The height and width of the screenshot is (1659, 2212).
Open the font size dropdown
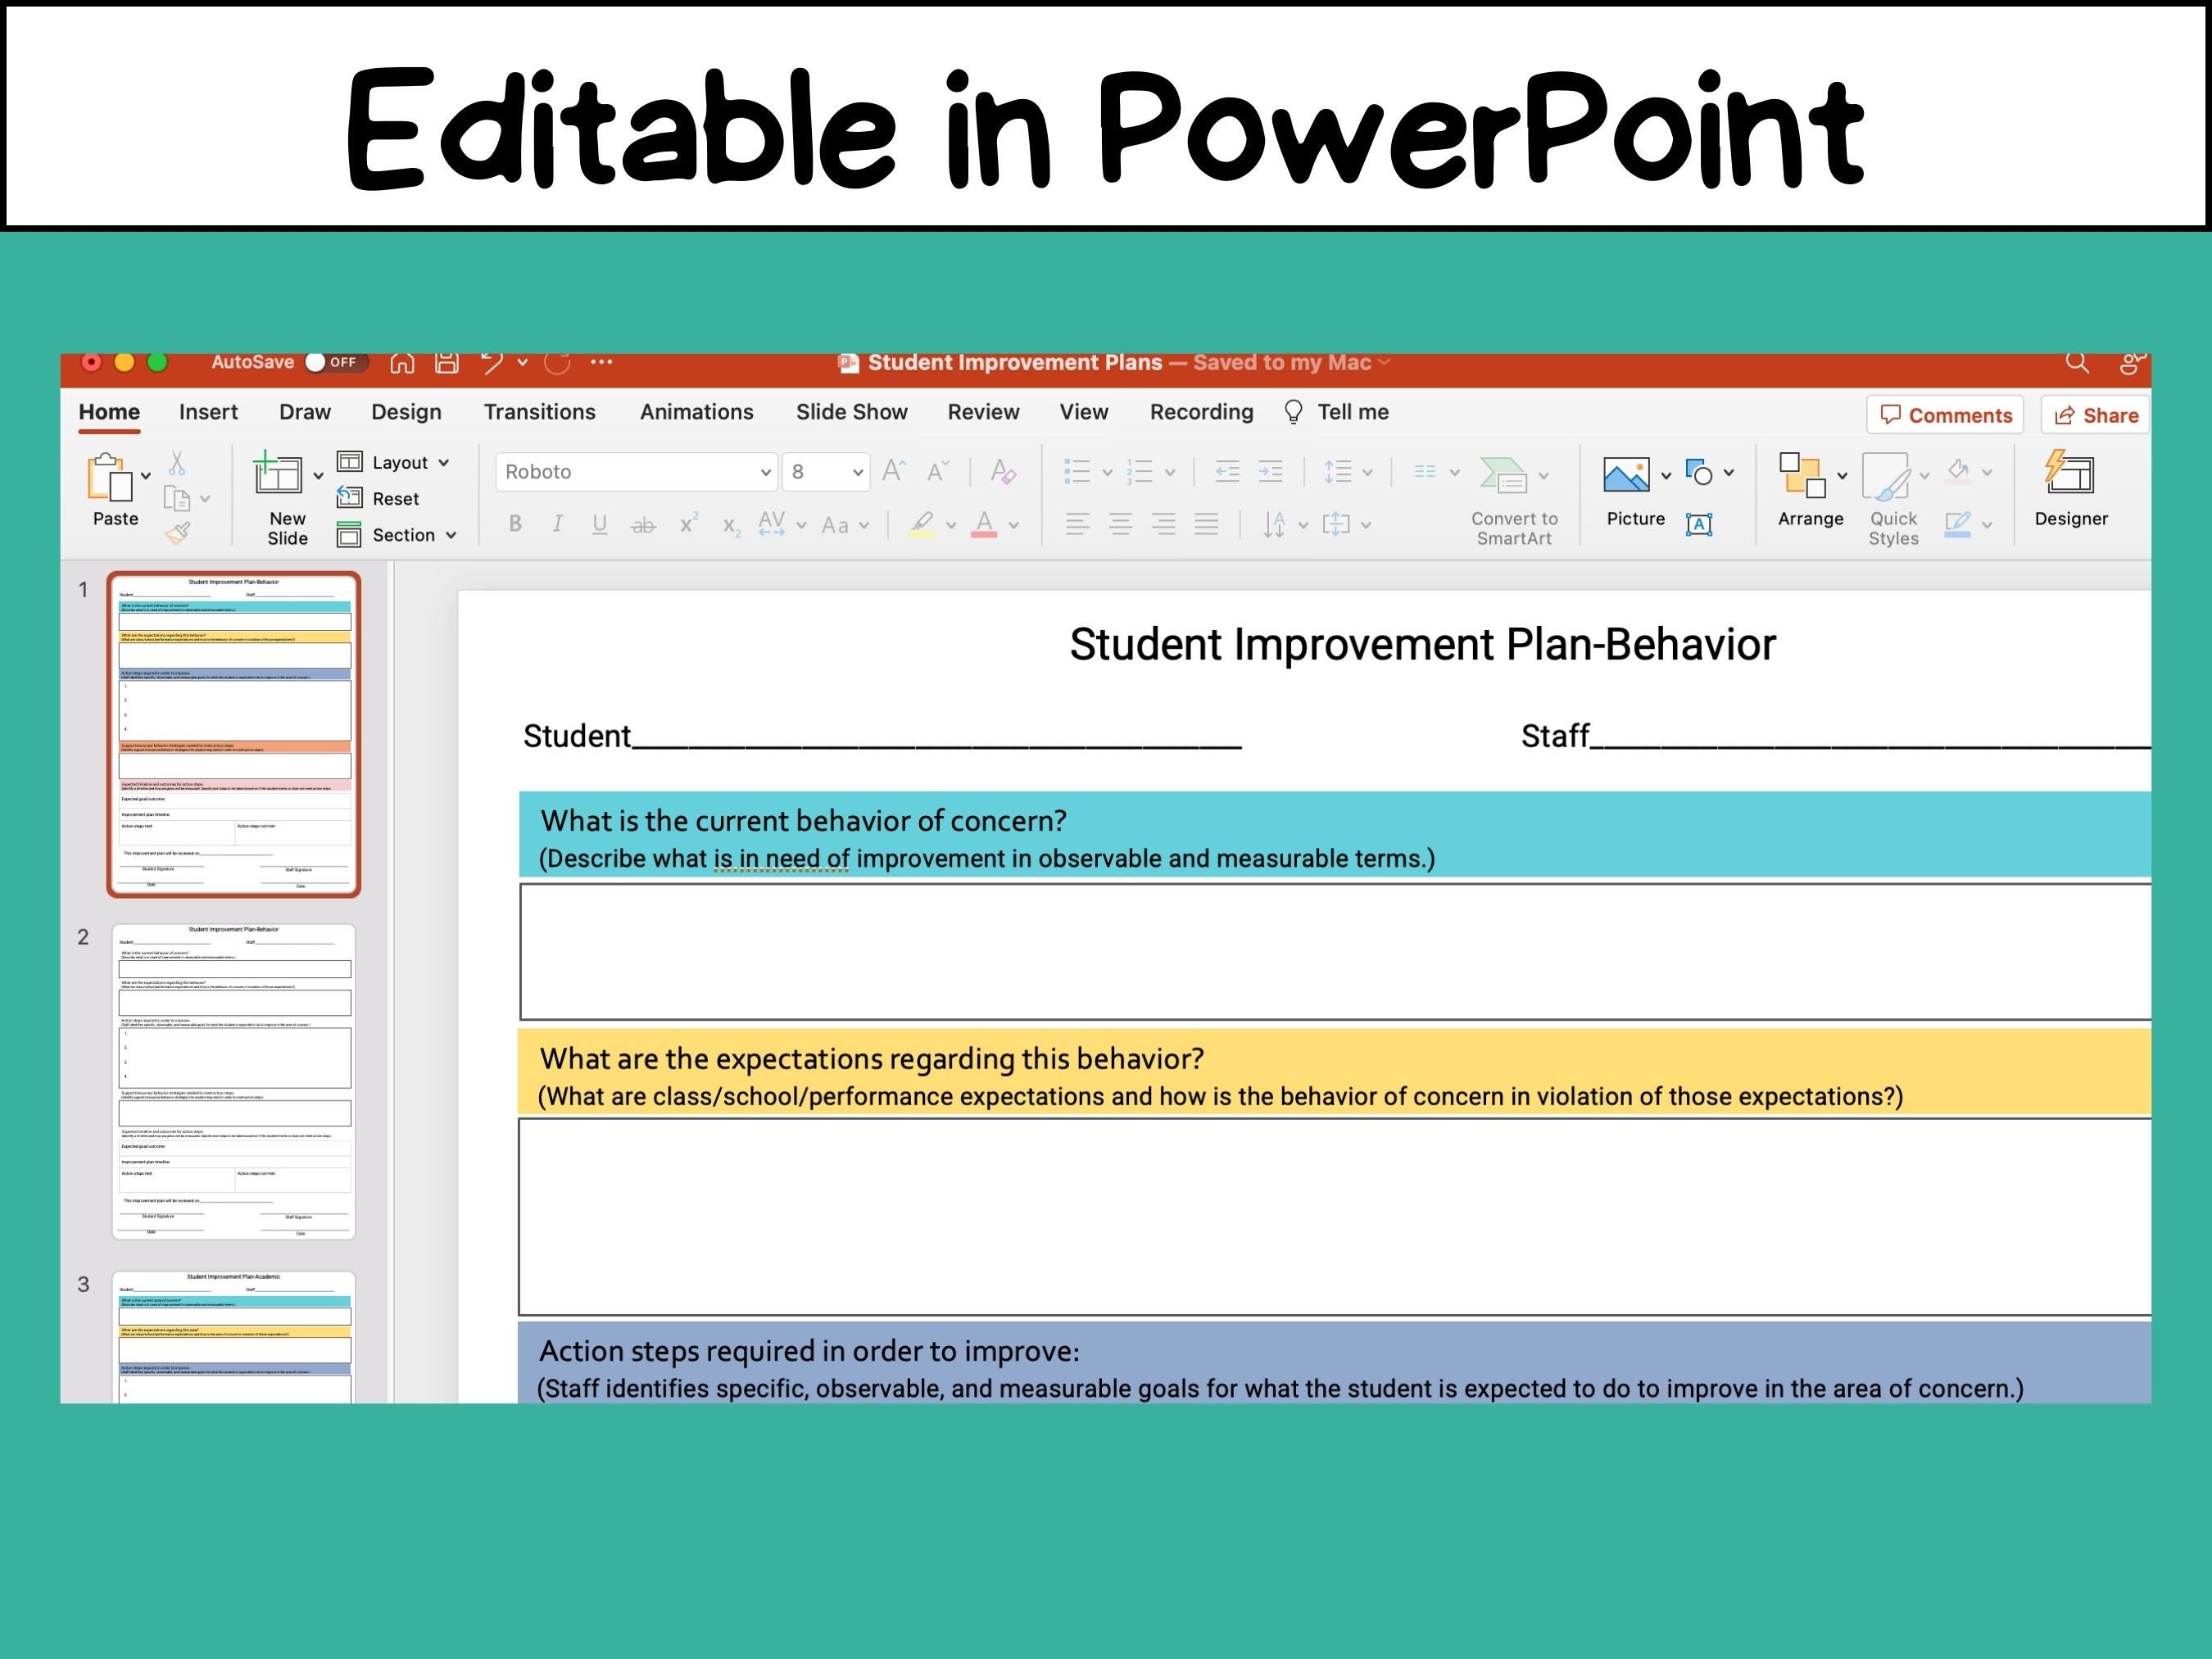856,471
